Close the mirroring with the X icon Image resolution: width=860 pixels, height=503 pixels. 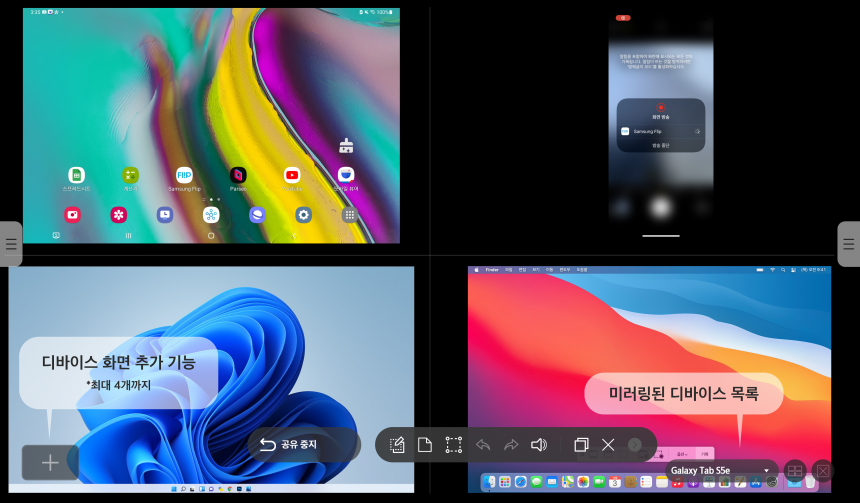608,445
